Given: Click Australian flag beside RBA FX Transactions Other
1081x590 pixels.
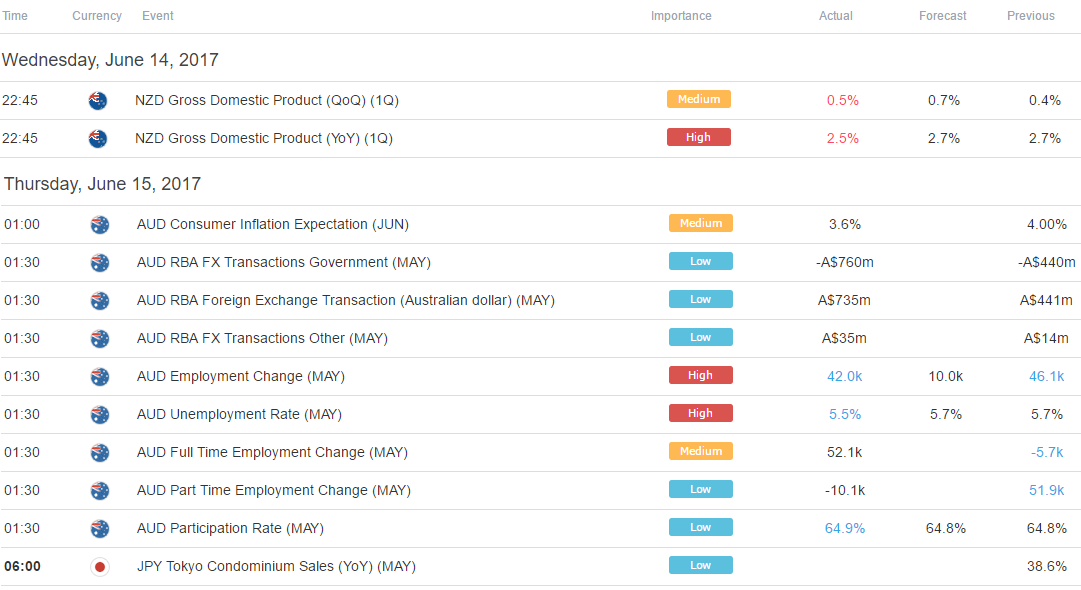Looking at the screenshot, I should tap(100, 338).
